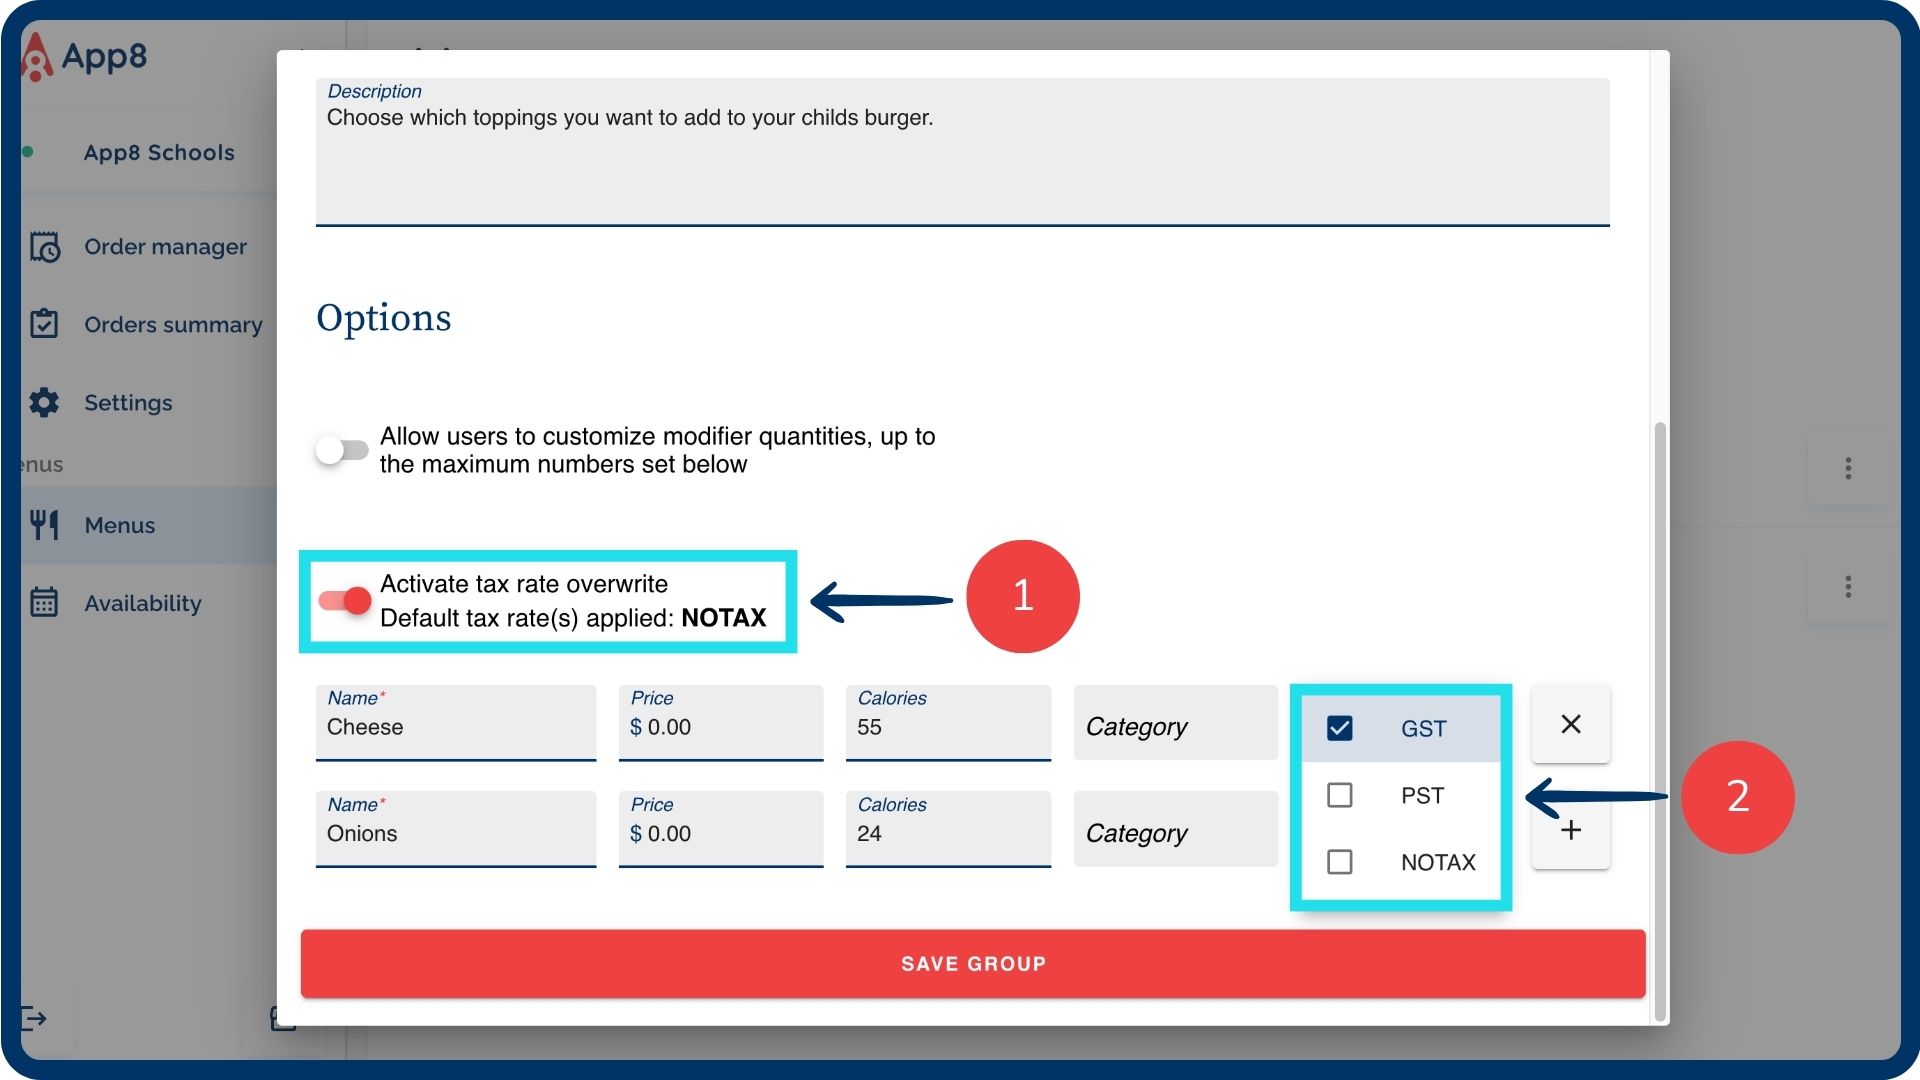This screenshot has height=1080, width=1920.
Task: Click the Menus fork and knife icon
Action: (45, 525)
